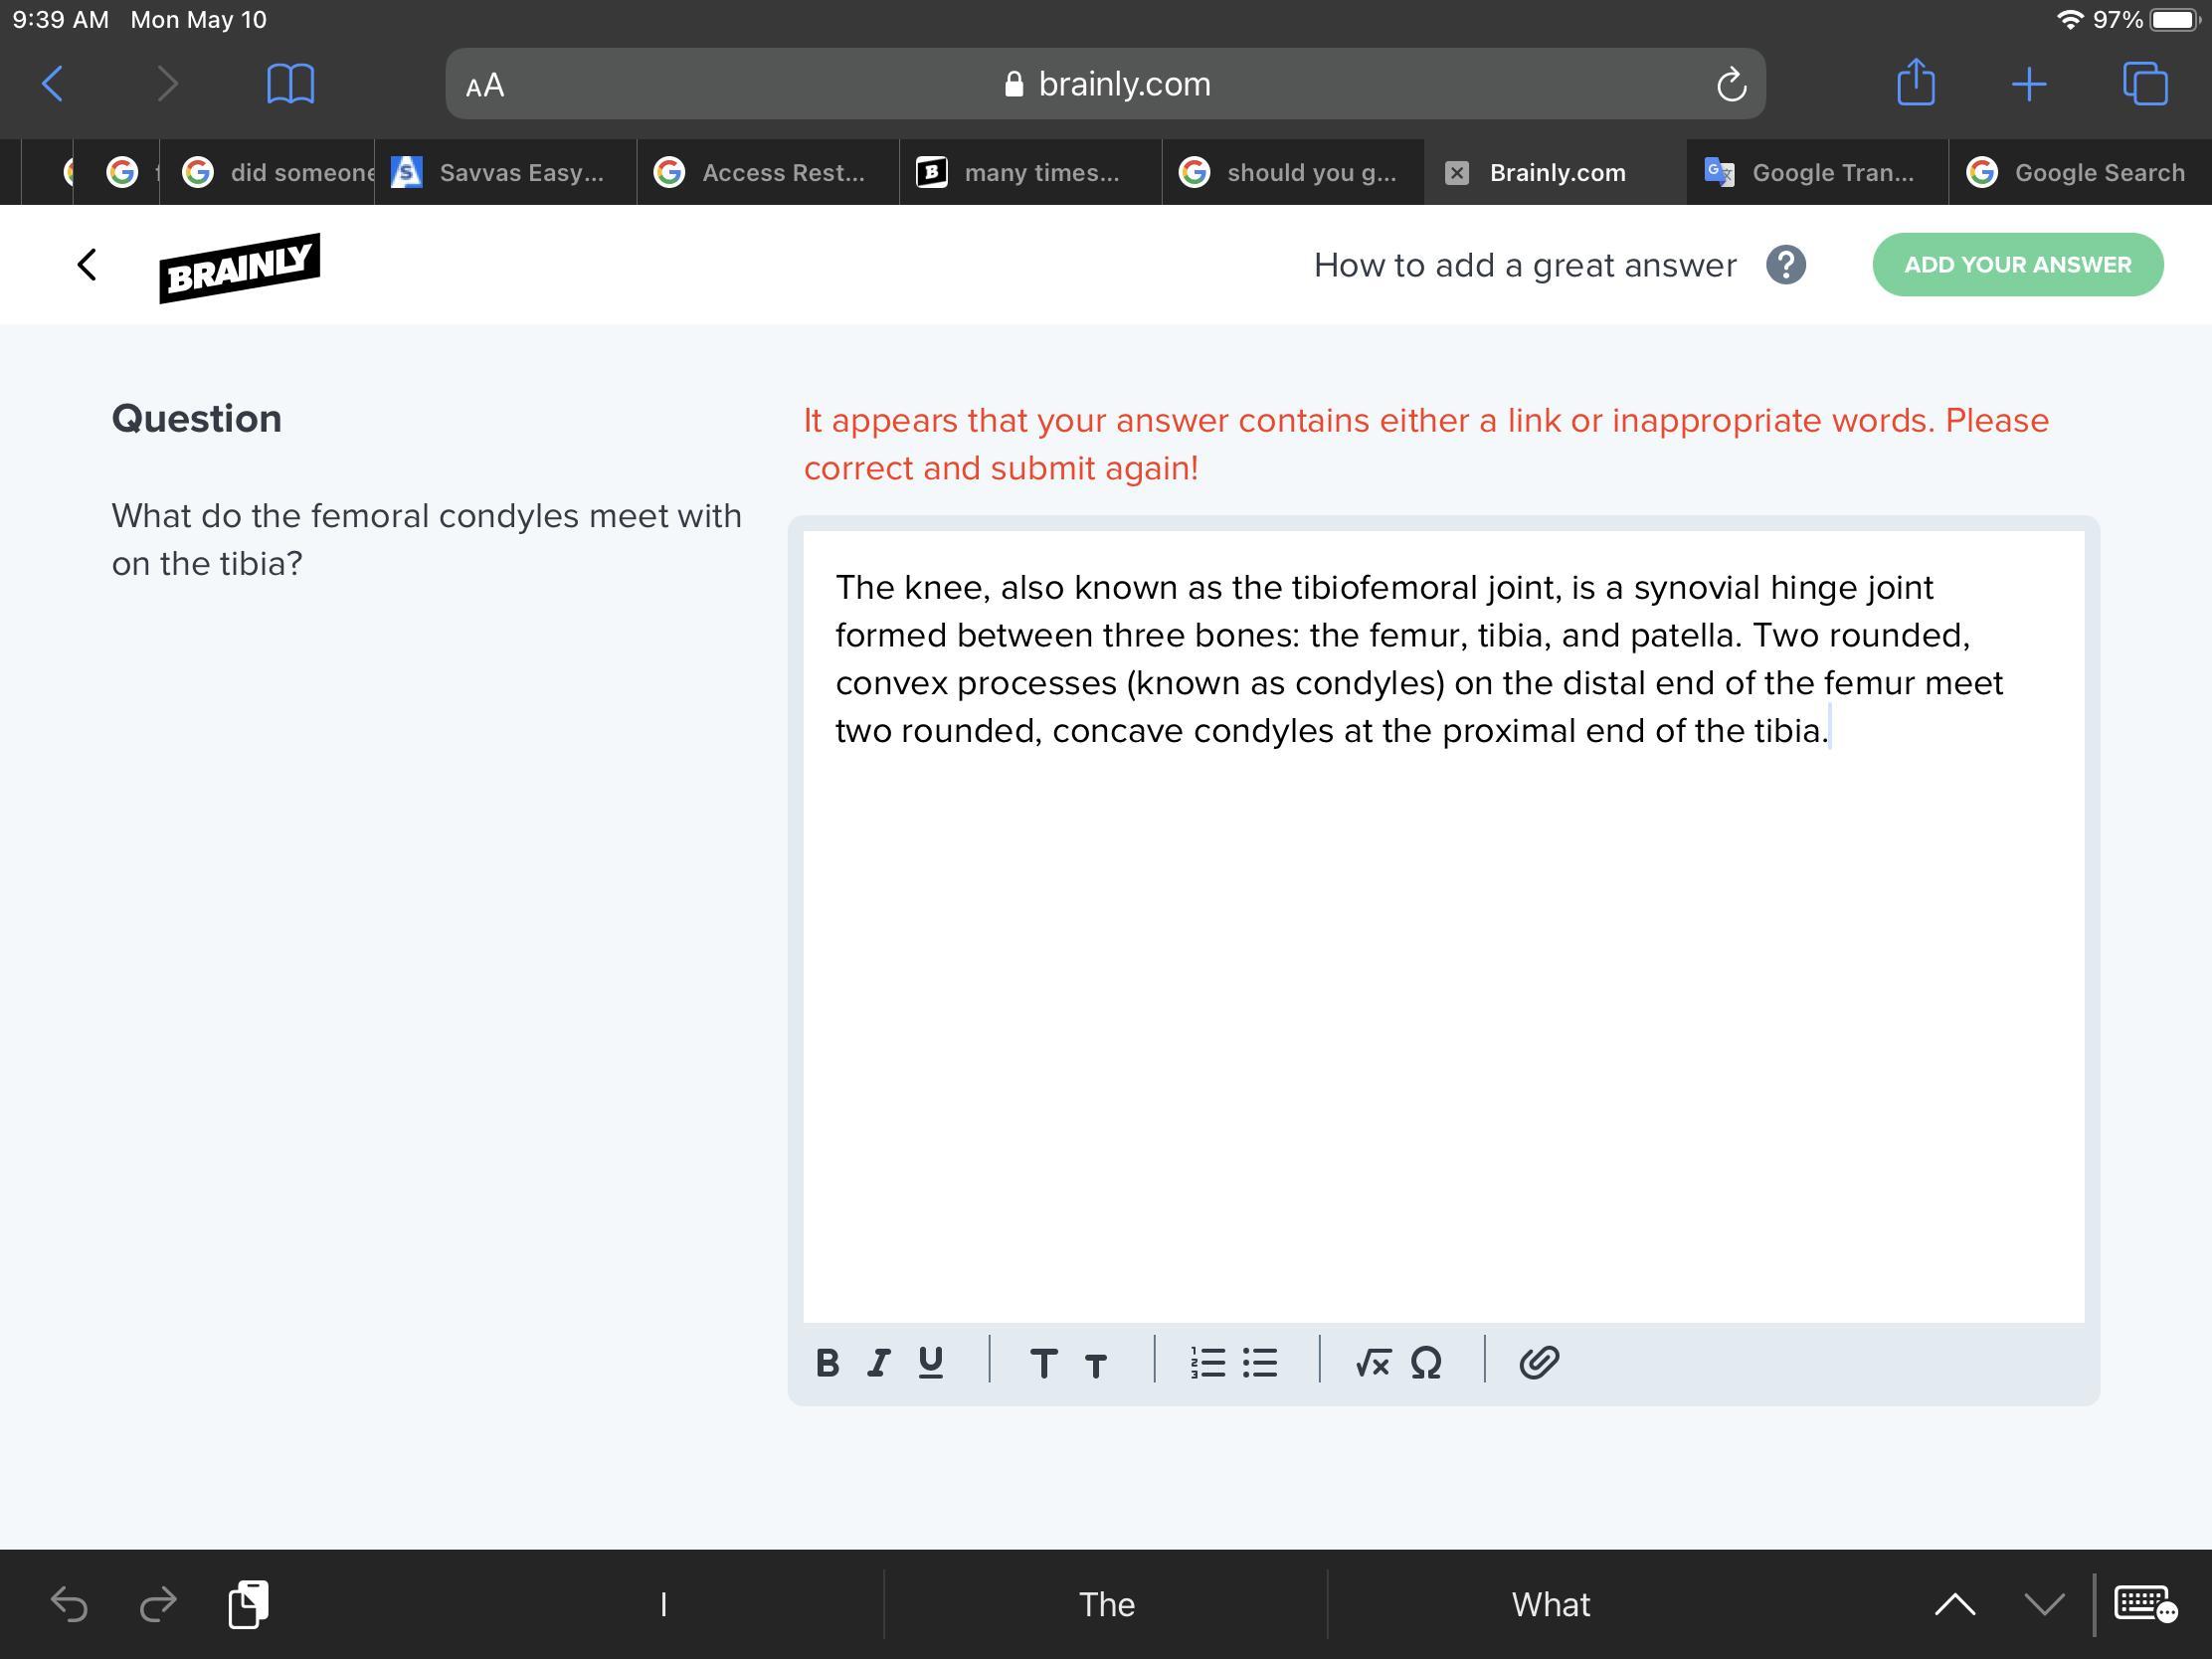Attach a file with the paperclip icon

(1538, 1363)
